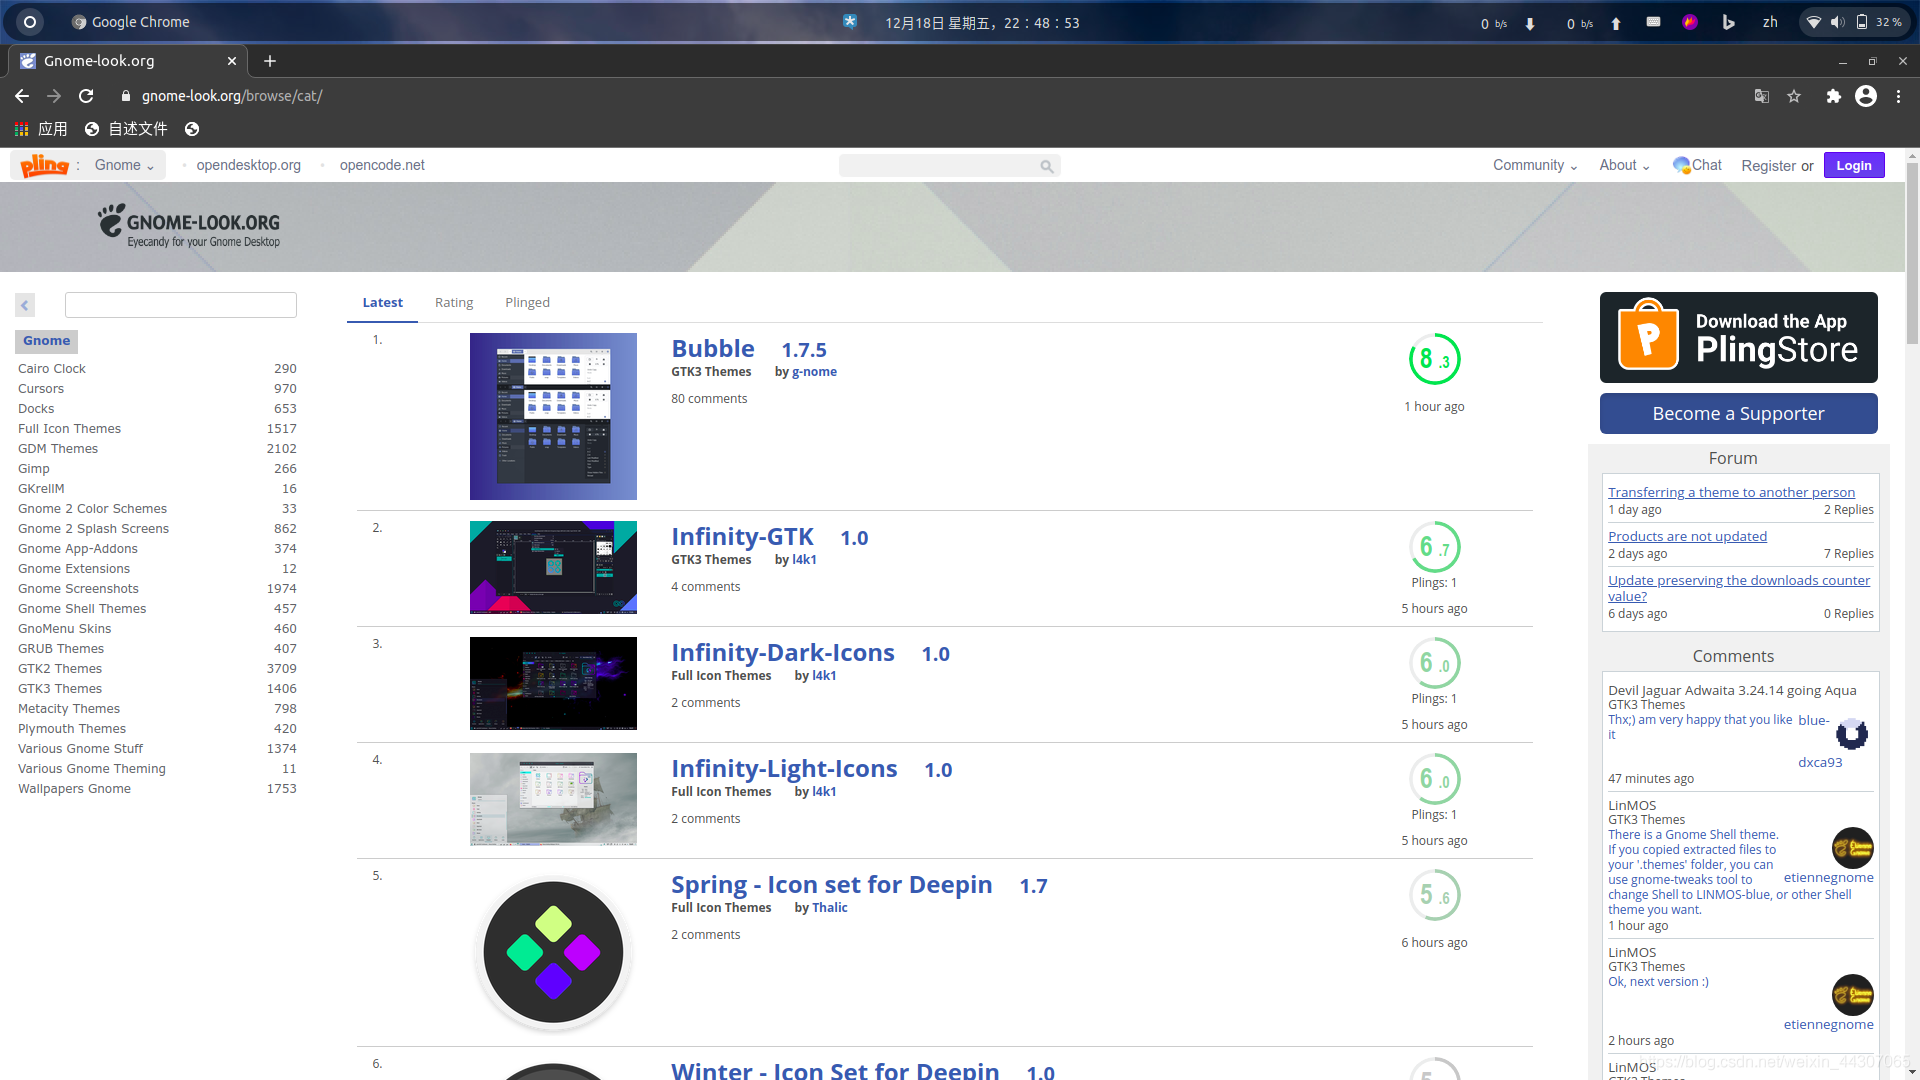Click the apps grid bookmark icon
1920x1080 pixels.
click(21, 129)
